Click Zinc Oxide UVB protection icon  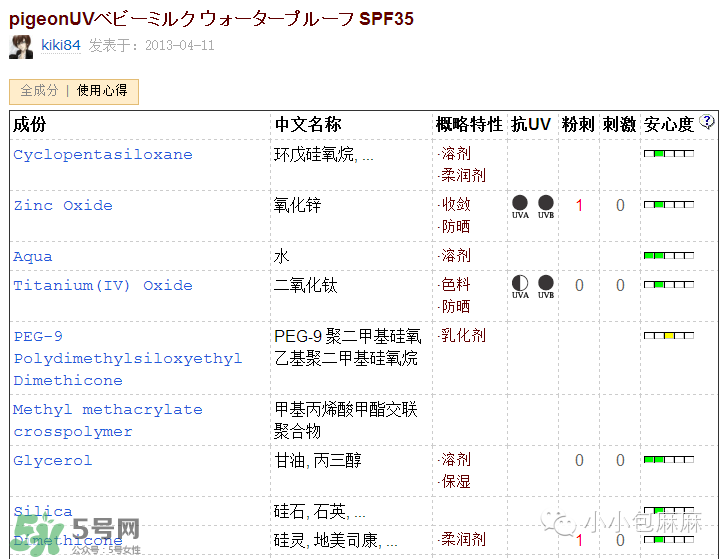tap(546, 204)
